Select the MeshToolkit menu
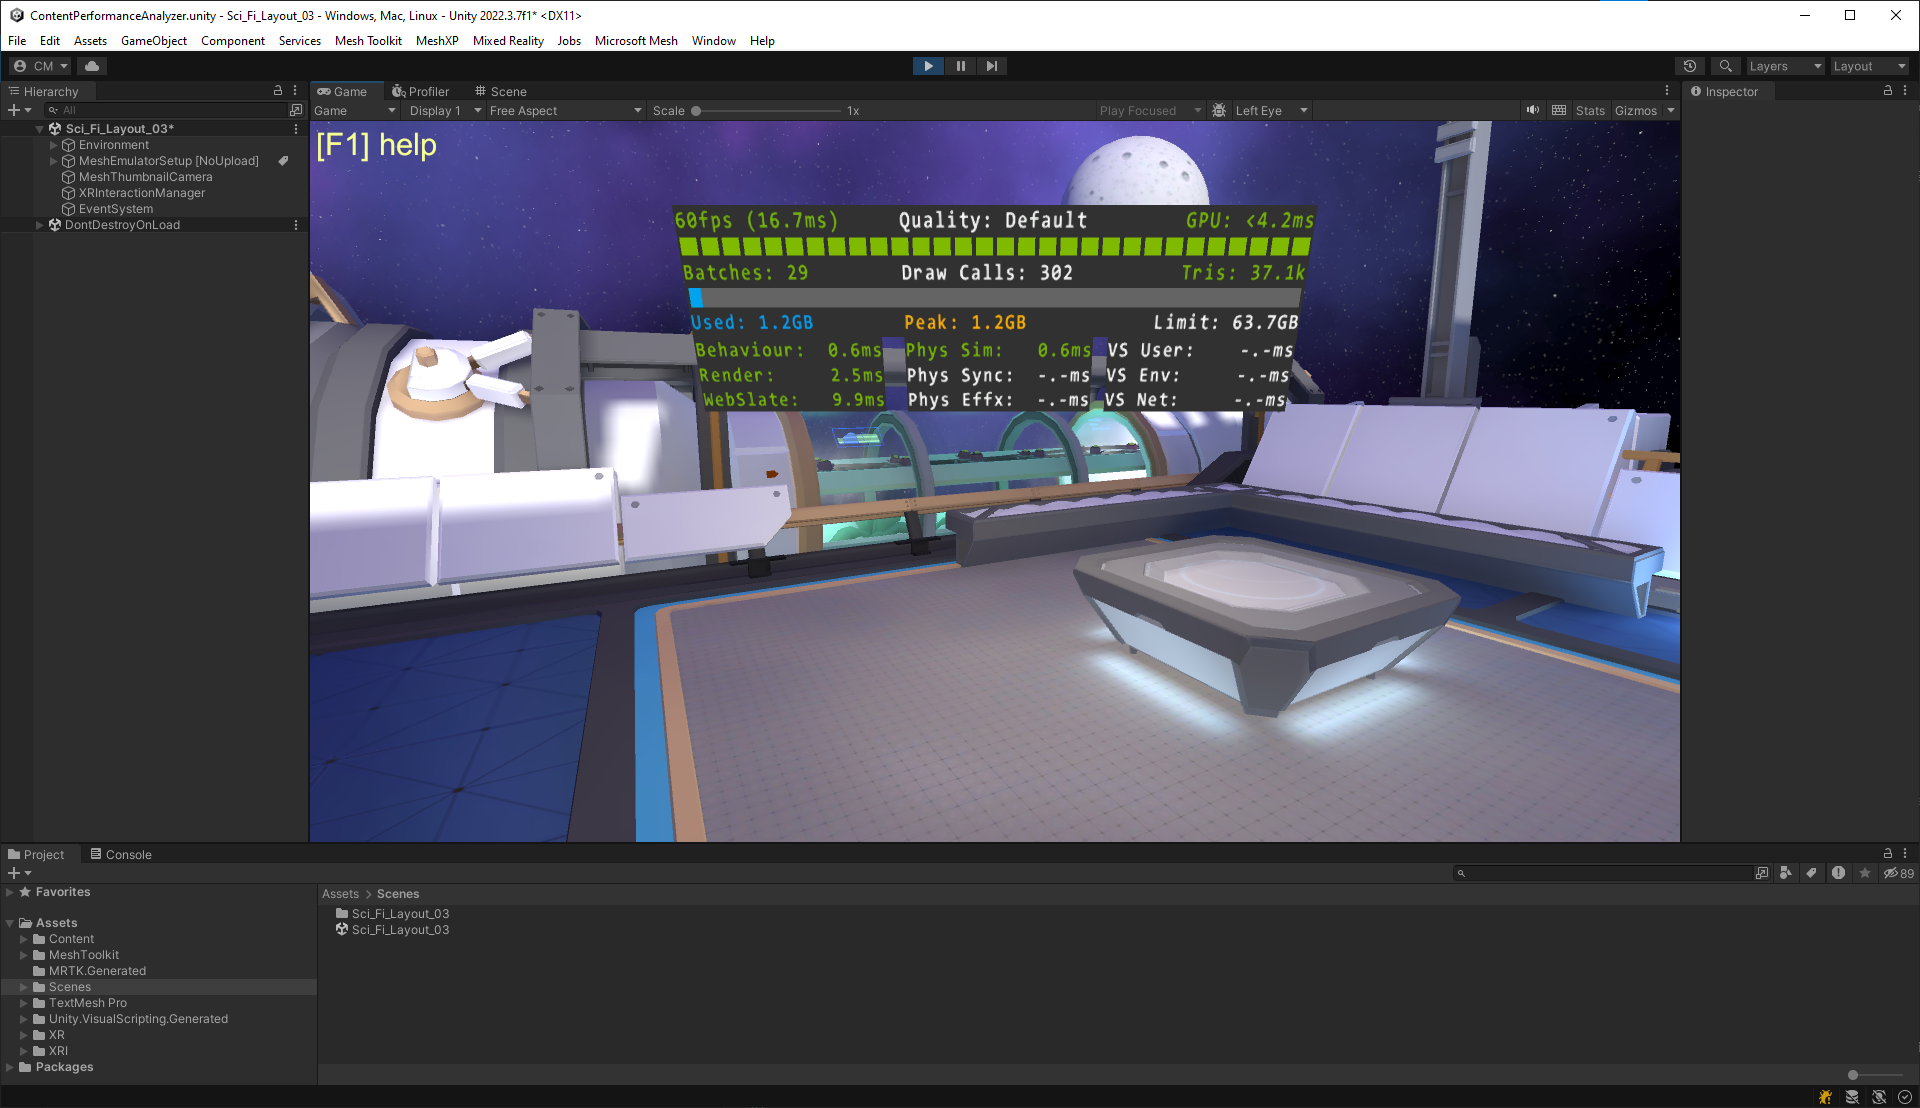 click(x=368, y=40)
